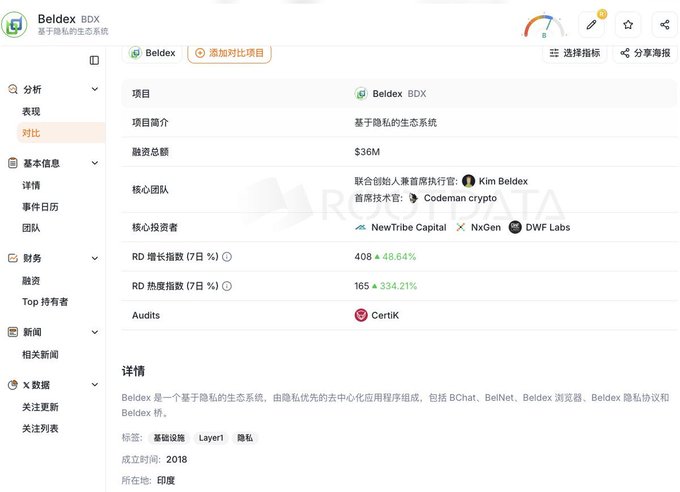Open the 表现 sidebar item
680x492 pixels.
tap(31, 112)
